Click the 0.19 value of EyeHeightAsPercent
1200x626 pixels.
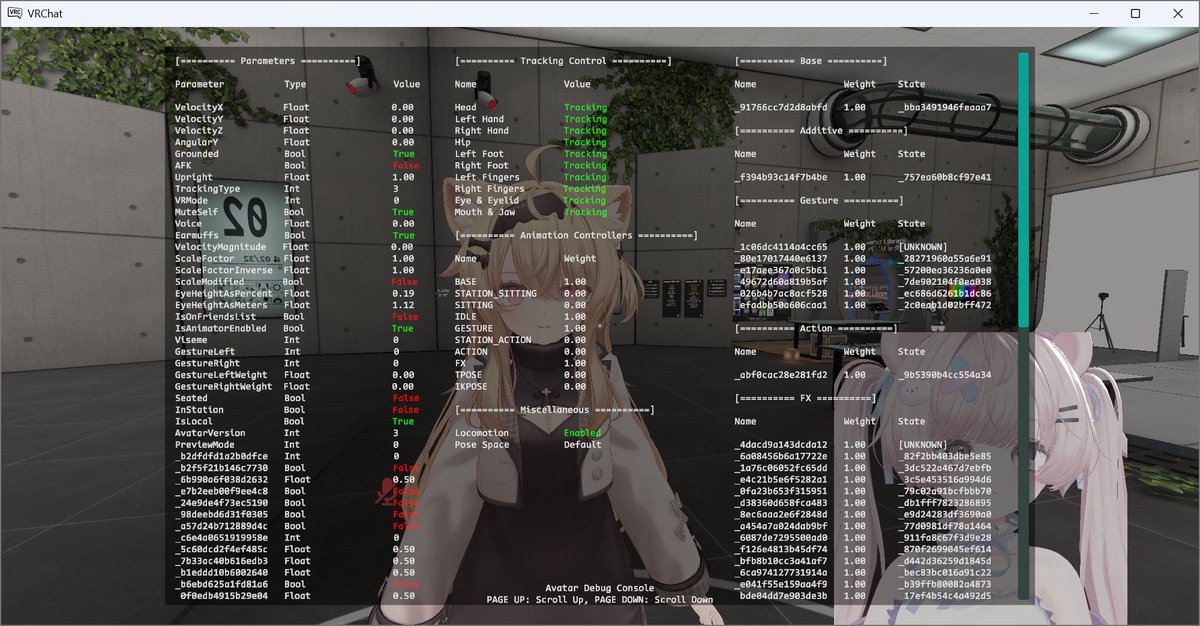(403, 294)
